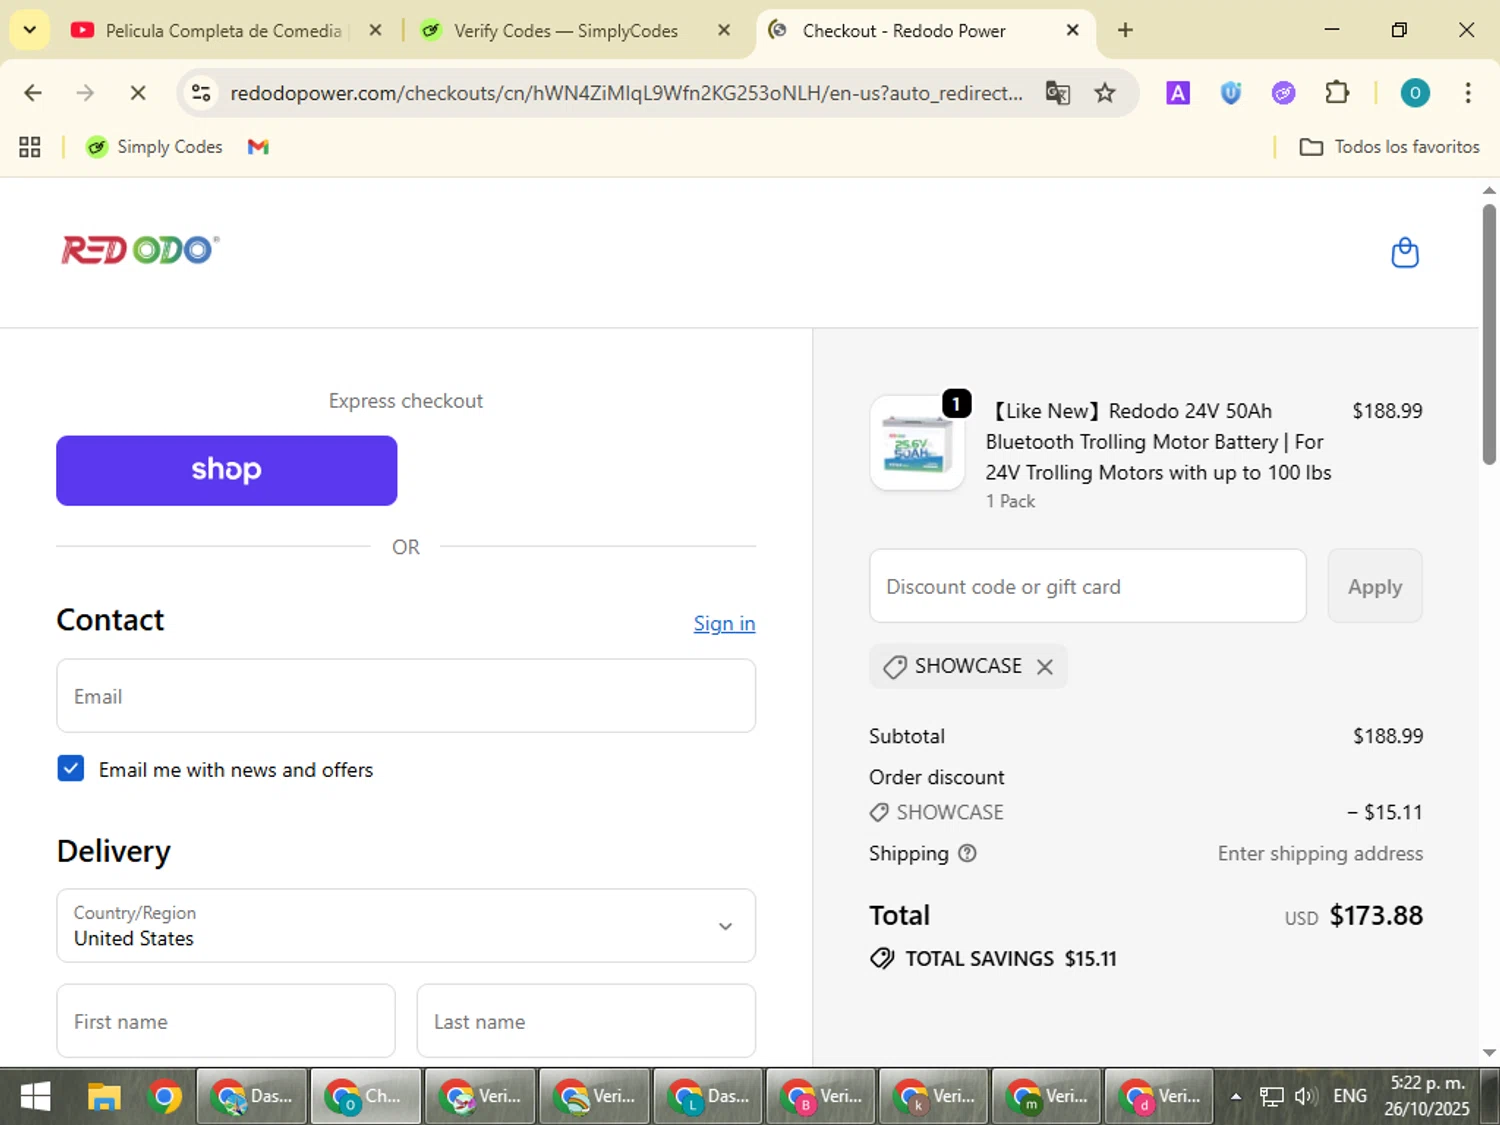This screenshot has width=1500, height=1125.
Task: Open the extensions puzzle piece menu
Action: pos(1337,93)
